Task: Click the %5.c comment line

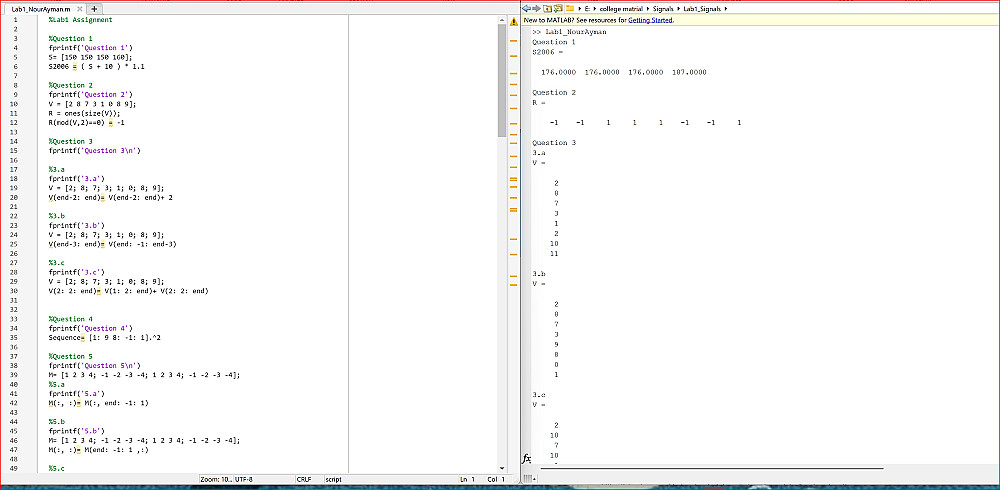Action: (57, 468)
